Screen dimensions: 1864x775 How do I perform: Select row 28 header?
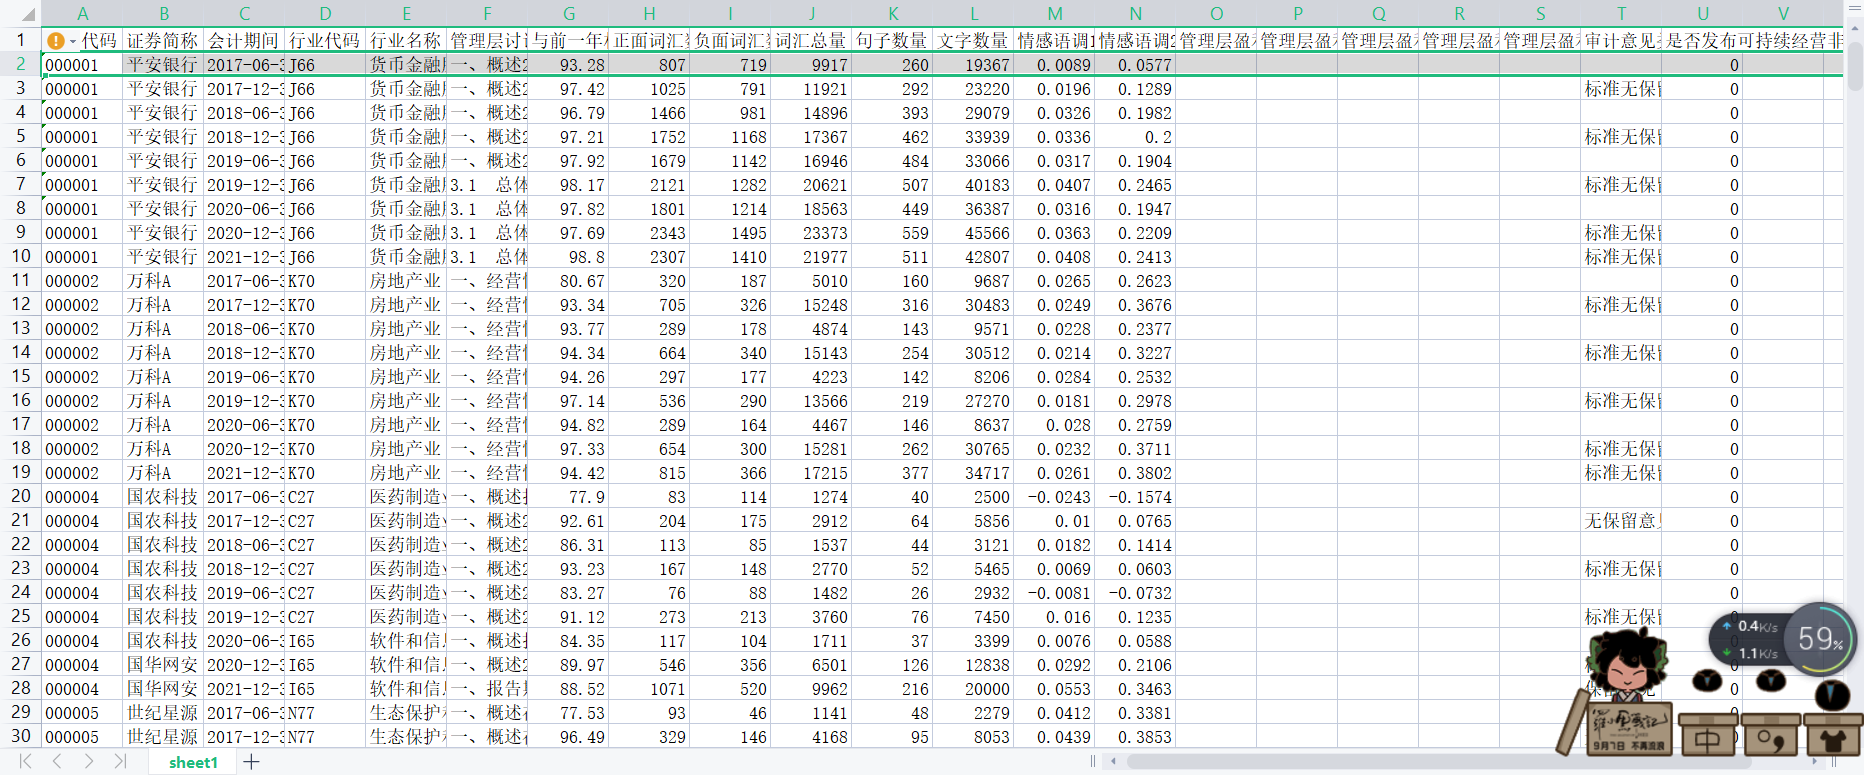20,688
